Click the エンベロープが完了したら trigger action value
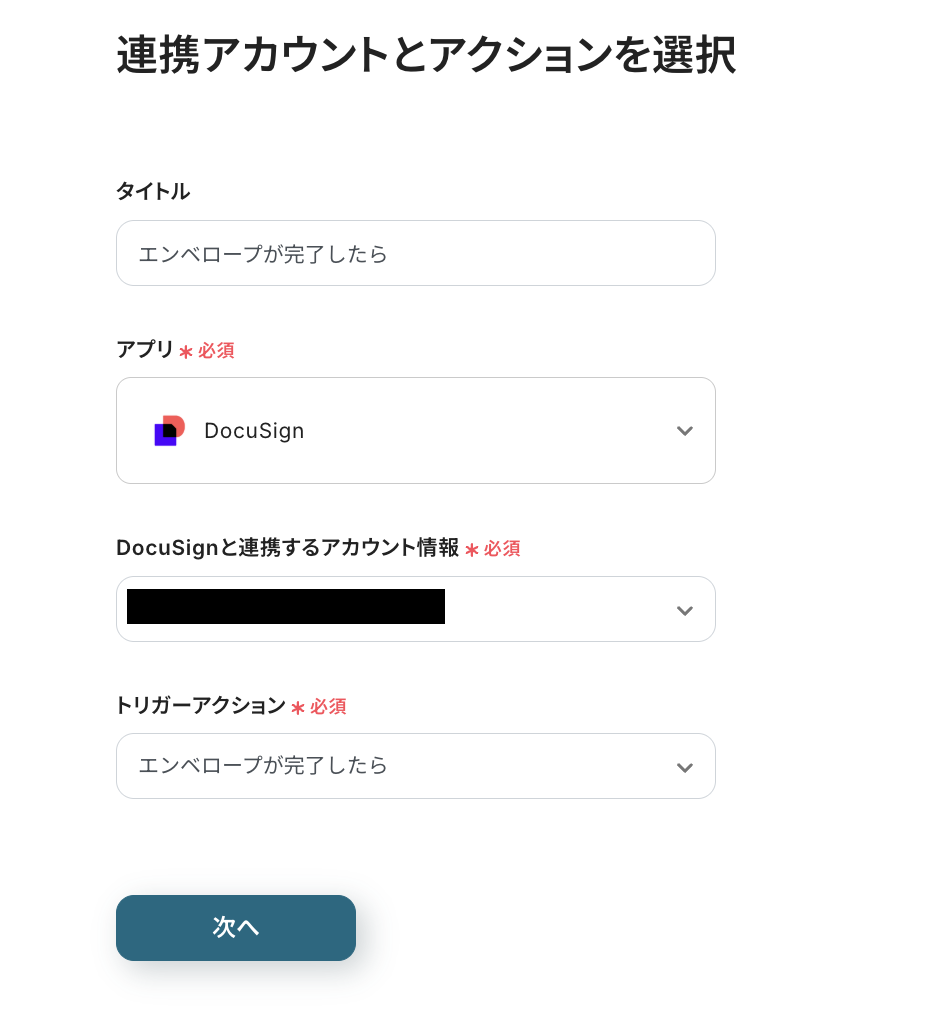This screenshot has width=942, height=1010. [263, 766]
